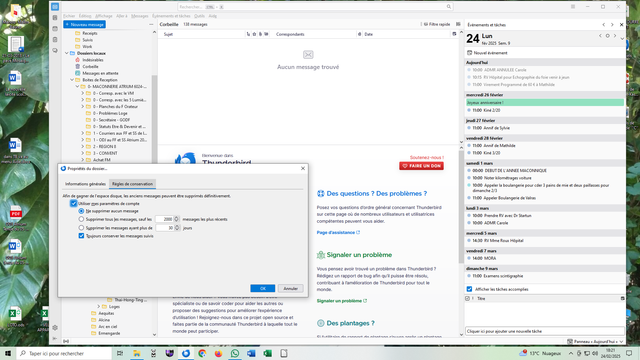Switch to Règles de conservation tab
Viewport: 640px width, 360px height.
click(132, 184)
